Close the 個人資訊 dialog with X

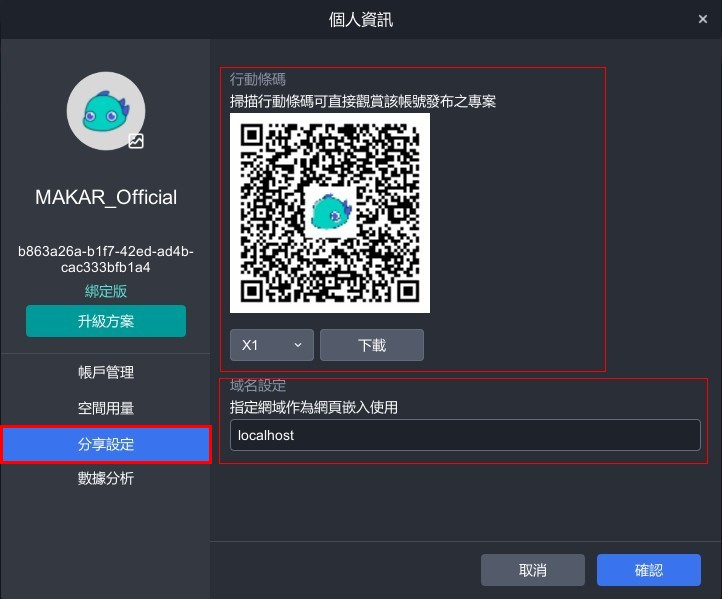pos(703,18)
